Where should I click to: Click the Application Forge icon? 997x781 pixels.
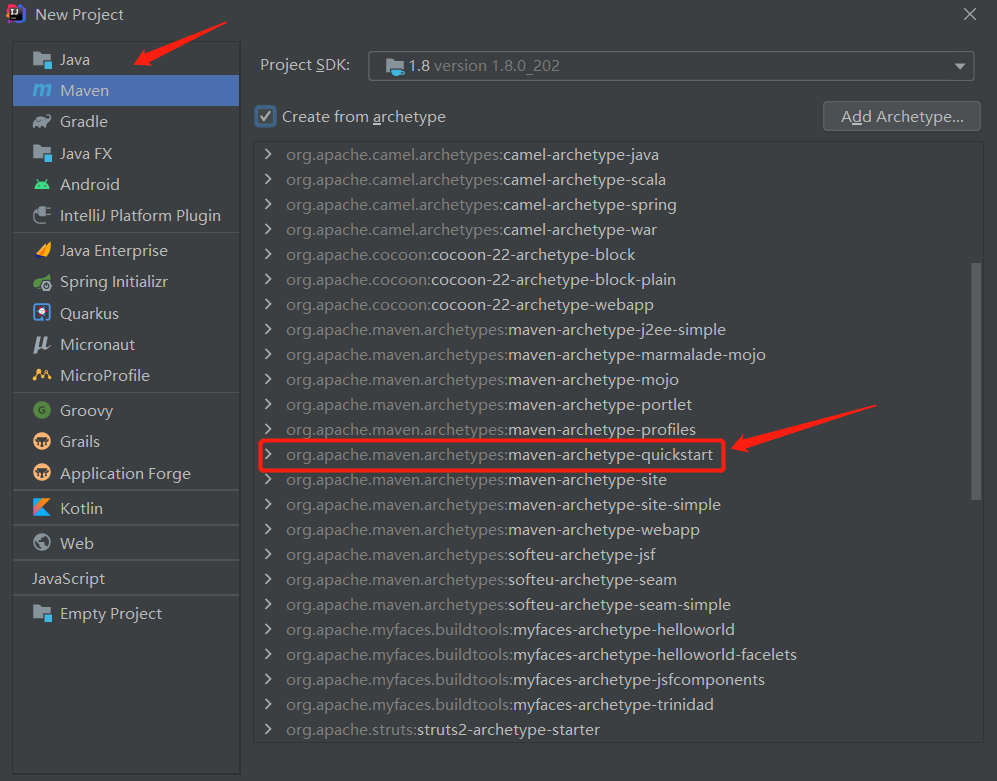point(42,473)
